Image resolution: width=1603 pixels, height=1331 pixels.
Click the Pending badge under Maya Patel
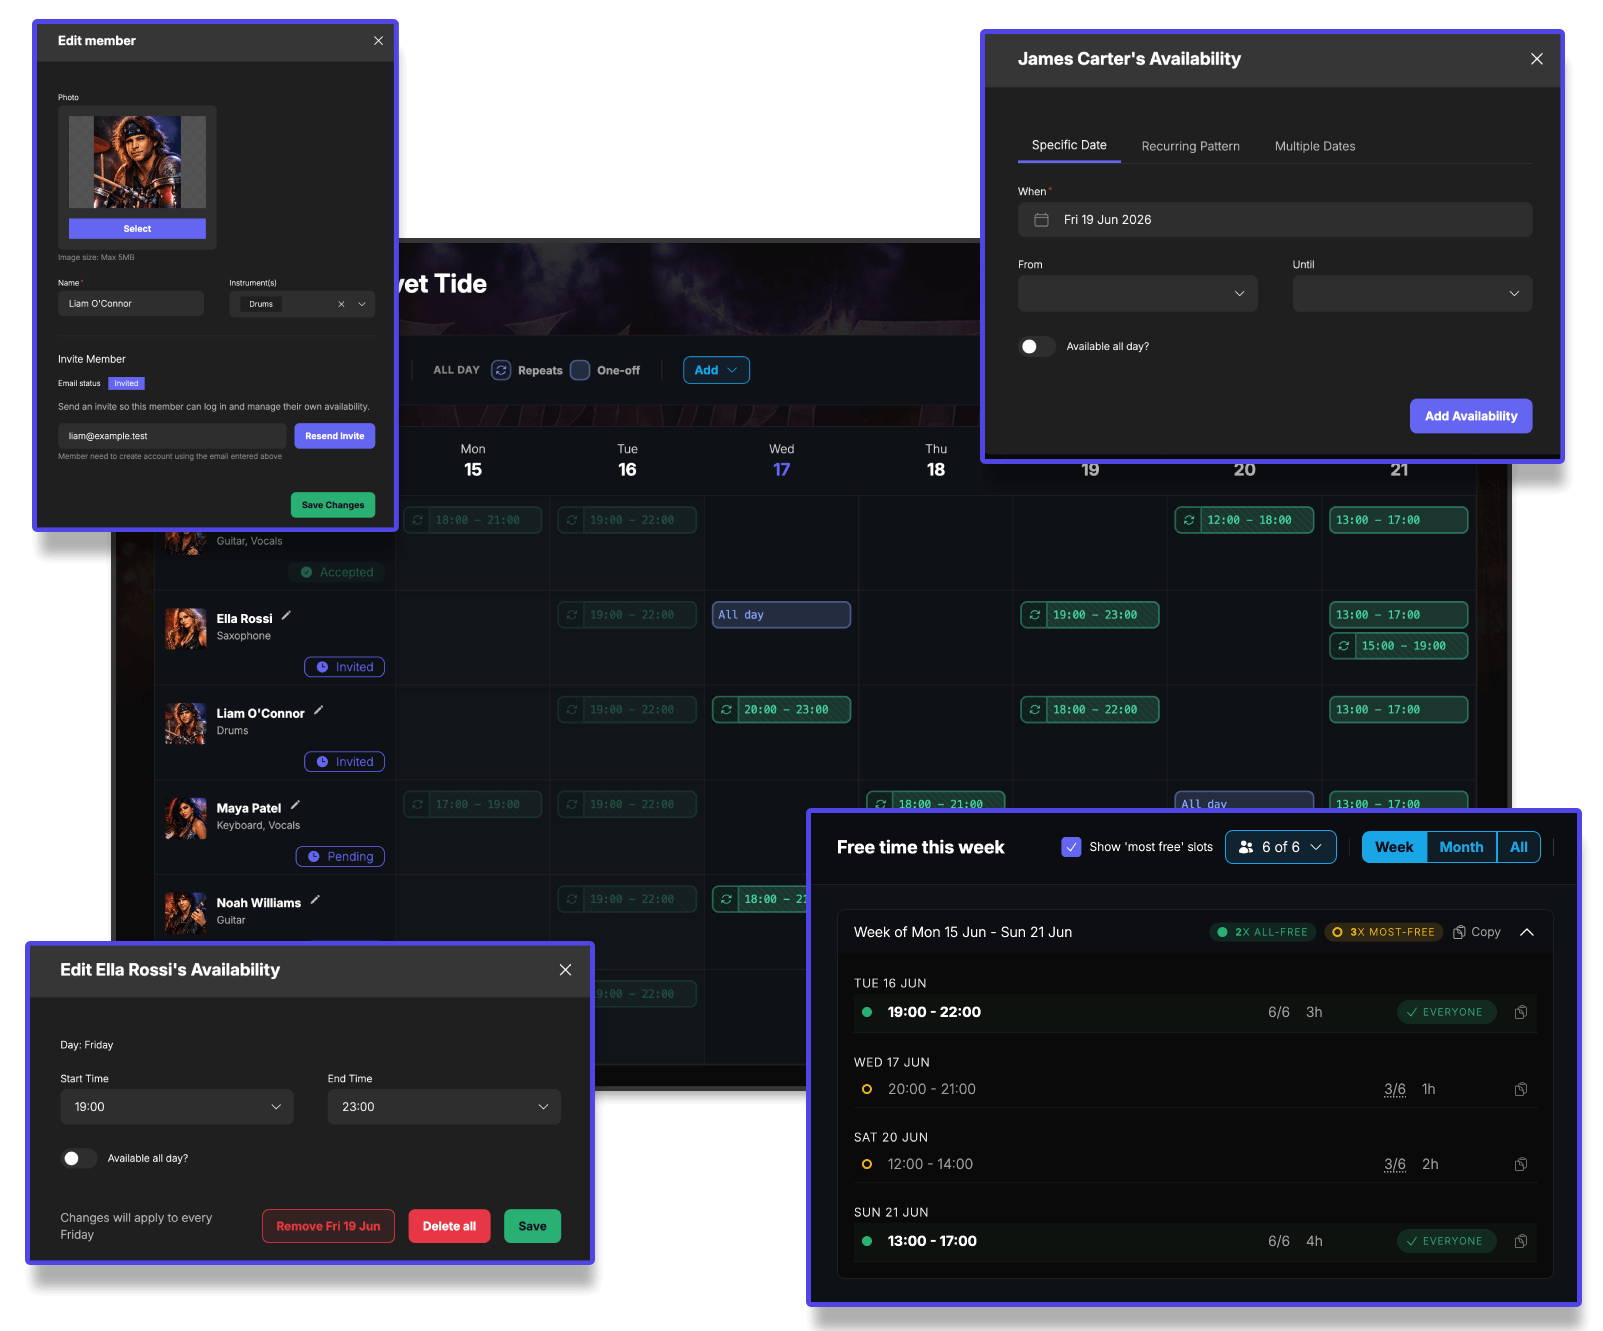coord(340,857)
